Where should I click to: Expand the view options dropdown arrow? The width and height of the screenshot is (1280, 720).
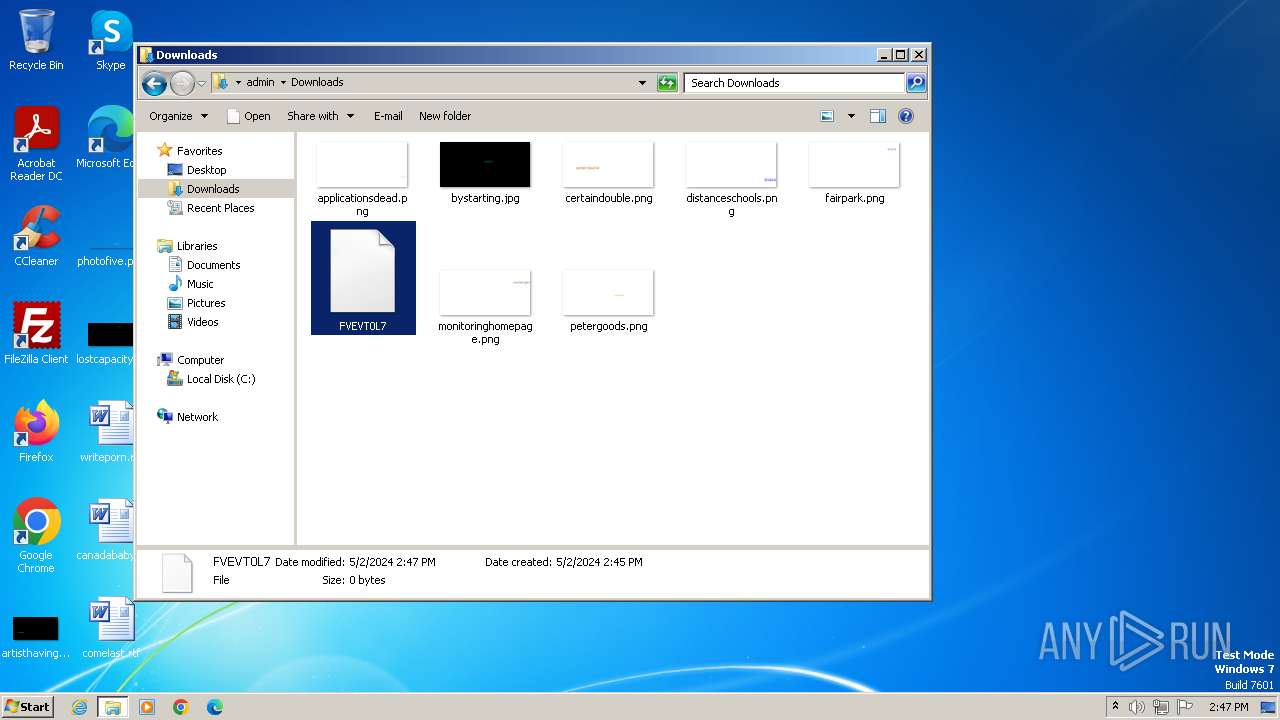pyautogui.click(x=851, y=116)
